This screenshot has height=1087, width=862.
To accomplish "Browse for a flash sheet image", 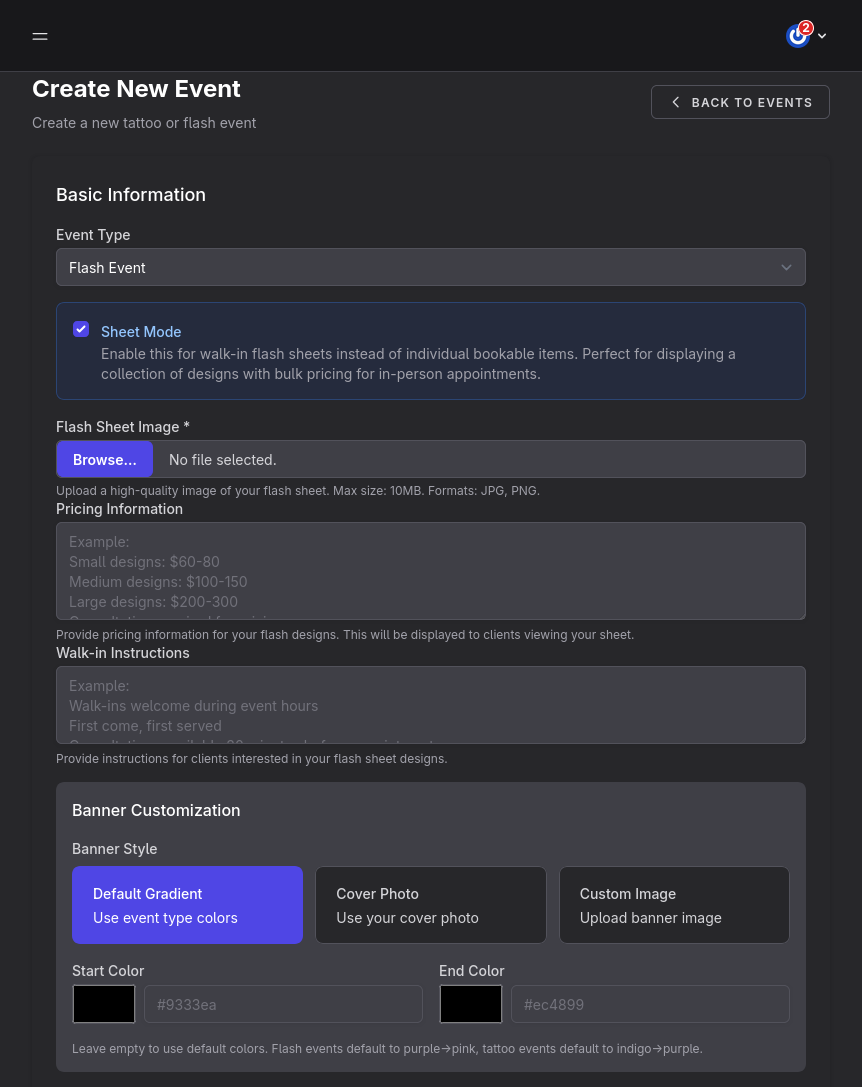I will (x=104, y=459).
